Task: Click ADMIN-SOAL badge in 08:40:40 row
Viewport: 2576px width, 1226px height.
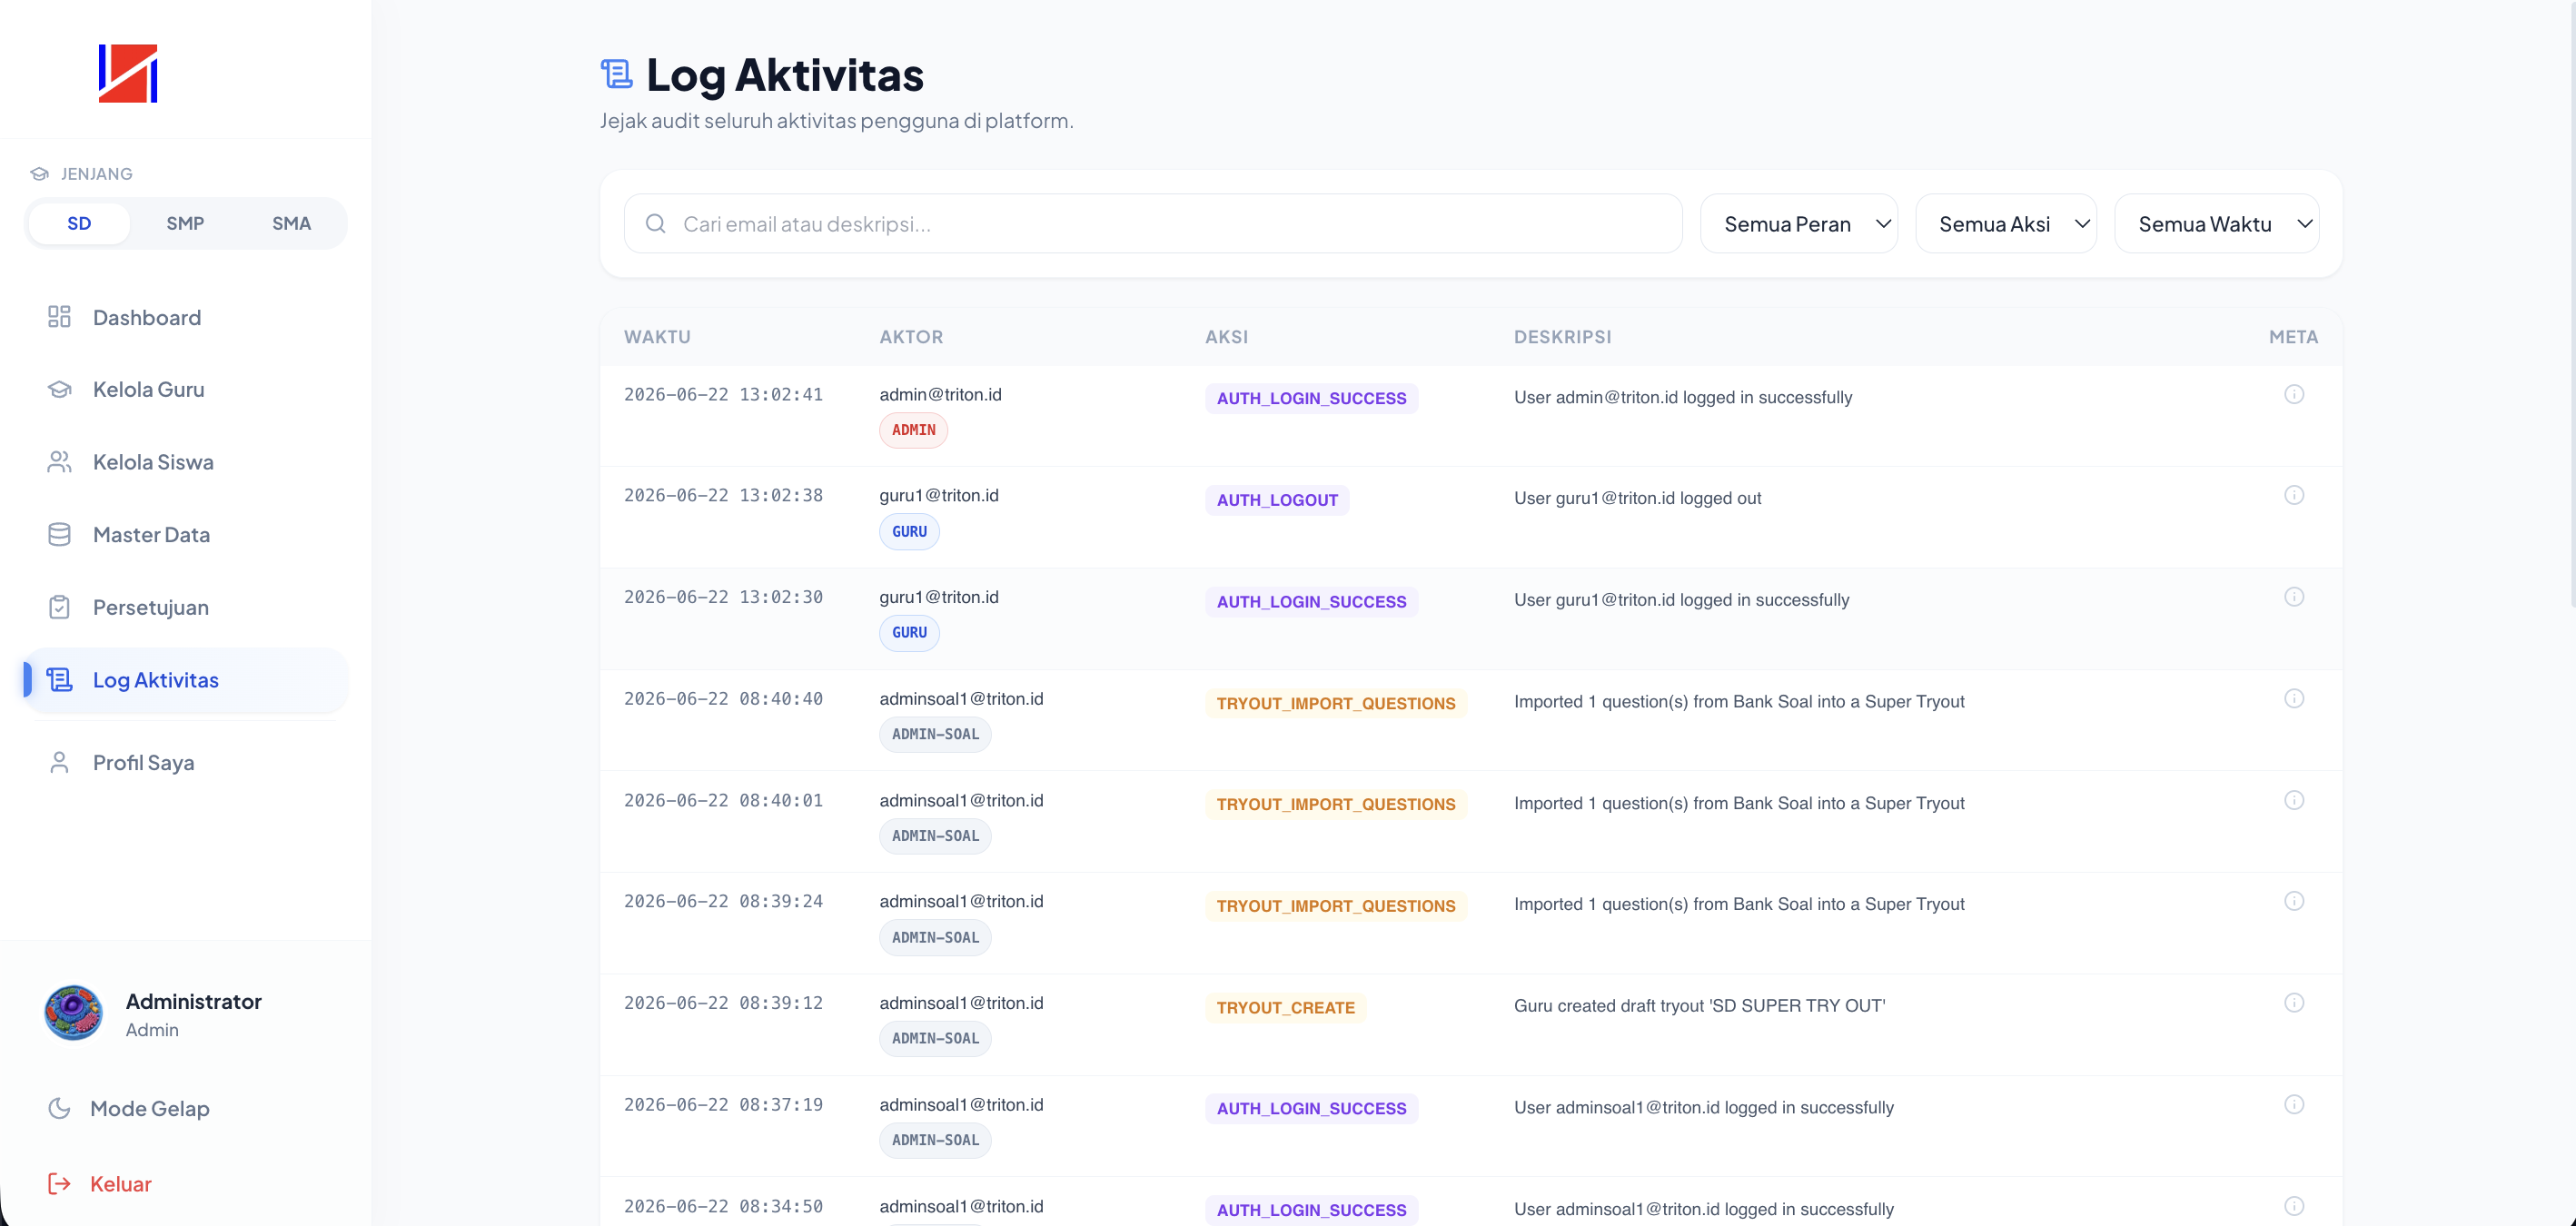Action: (935, 734)
